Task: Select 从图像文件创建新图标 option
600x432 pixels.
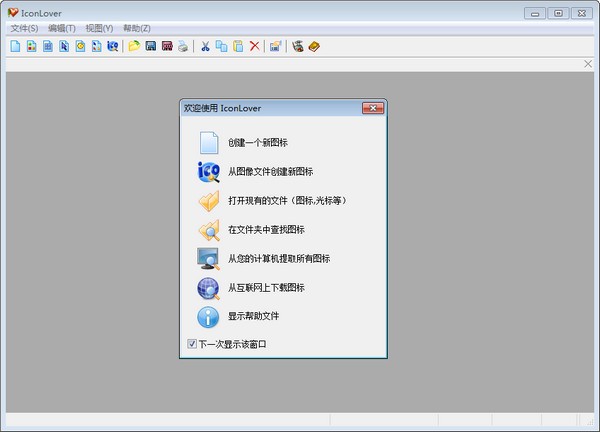Action: click(x=270, y=172)
